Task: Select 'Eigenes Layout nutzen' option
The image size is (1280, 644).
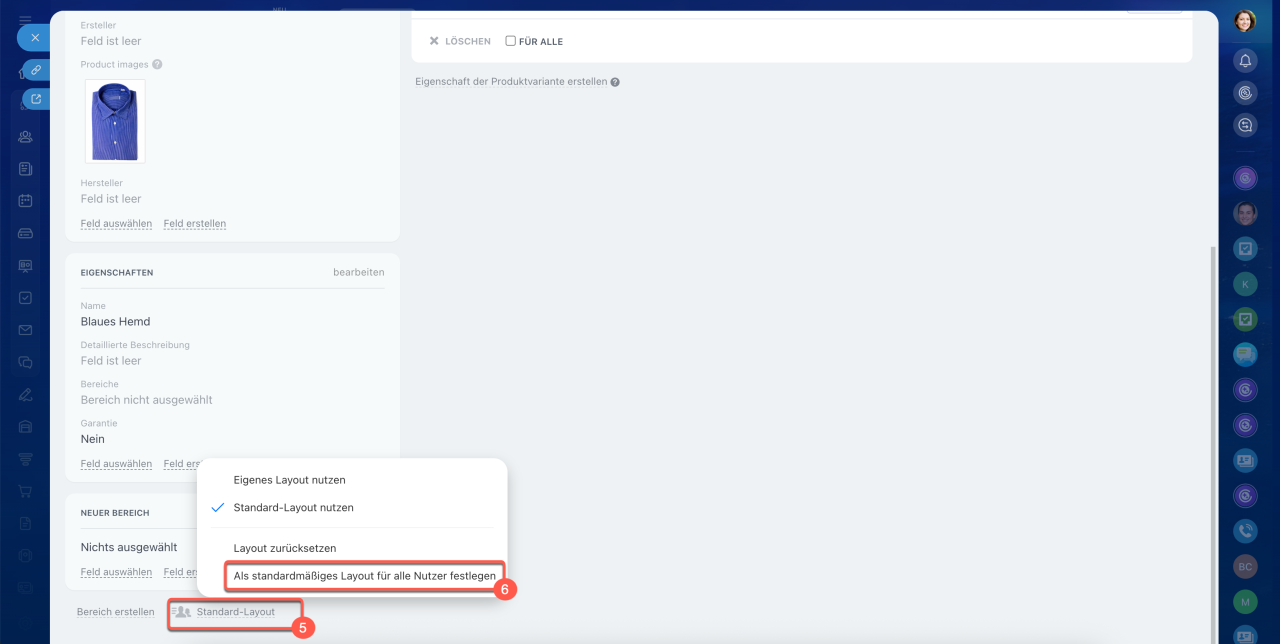Action: coord(289,480)
